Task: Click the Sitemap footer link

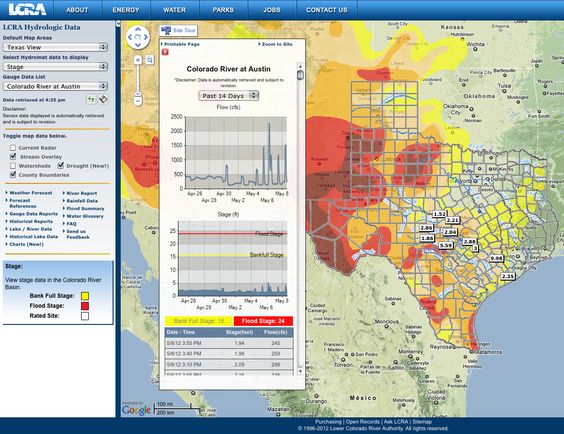Action: (422, 422)
